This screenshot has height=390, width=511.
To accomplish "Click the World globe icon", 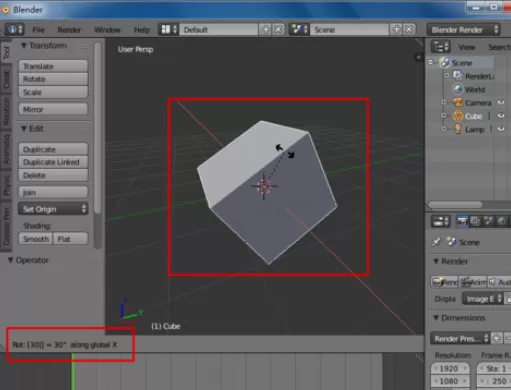I will [x=458, y=89].
